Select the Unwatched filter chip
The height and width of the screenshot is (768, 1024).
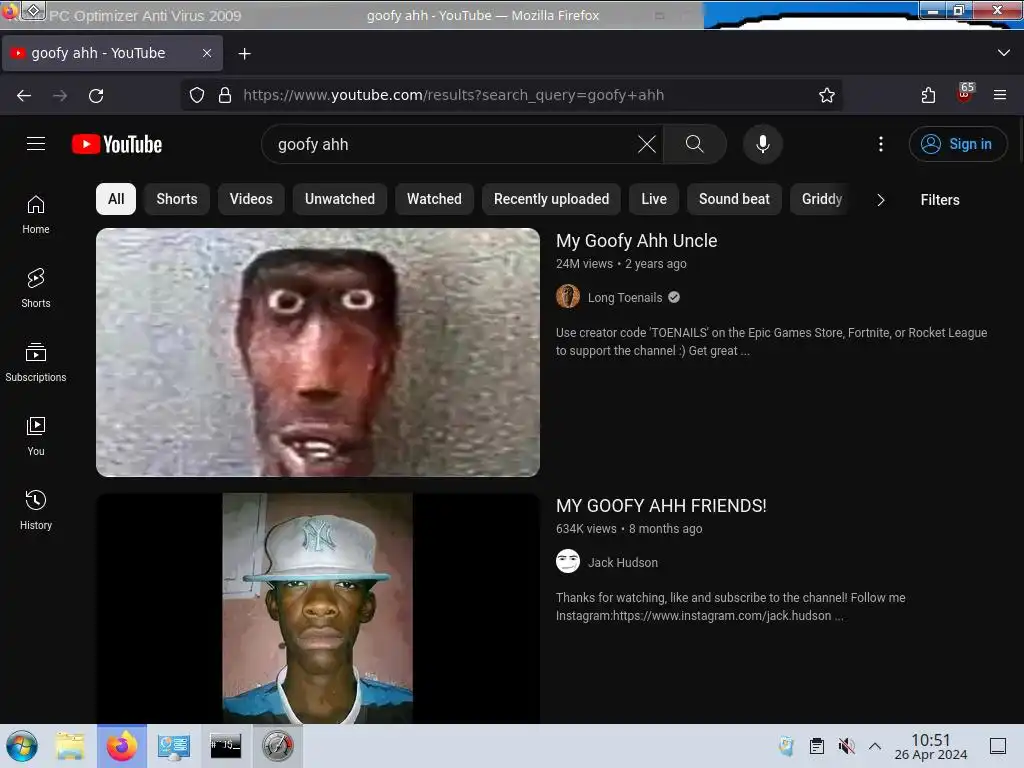click(x=340, y=199)
